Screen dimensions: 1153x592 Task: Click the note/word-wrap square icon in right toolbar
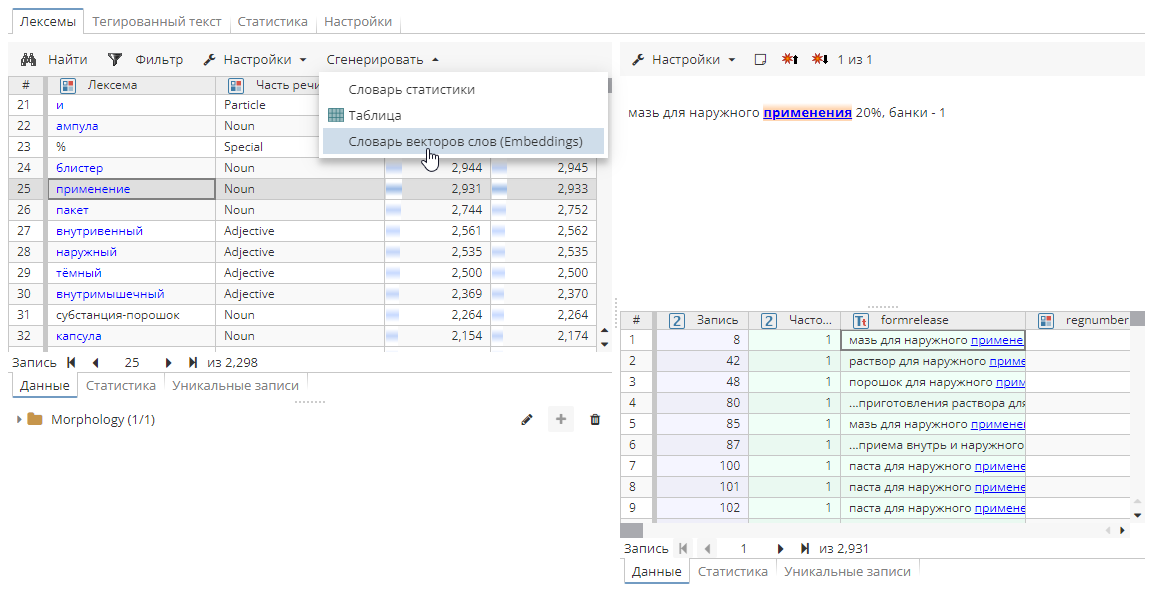coord(761,60)
